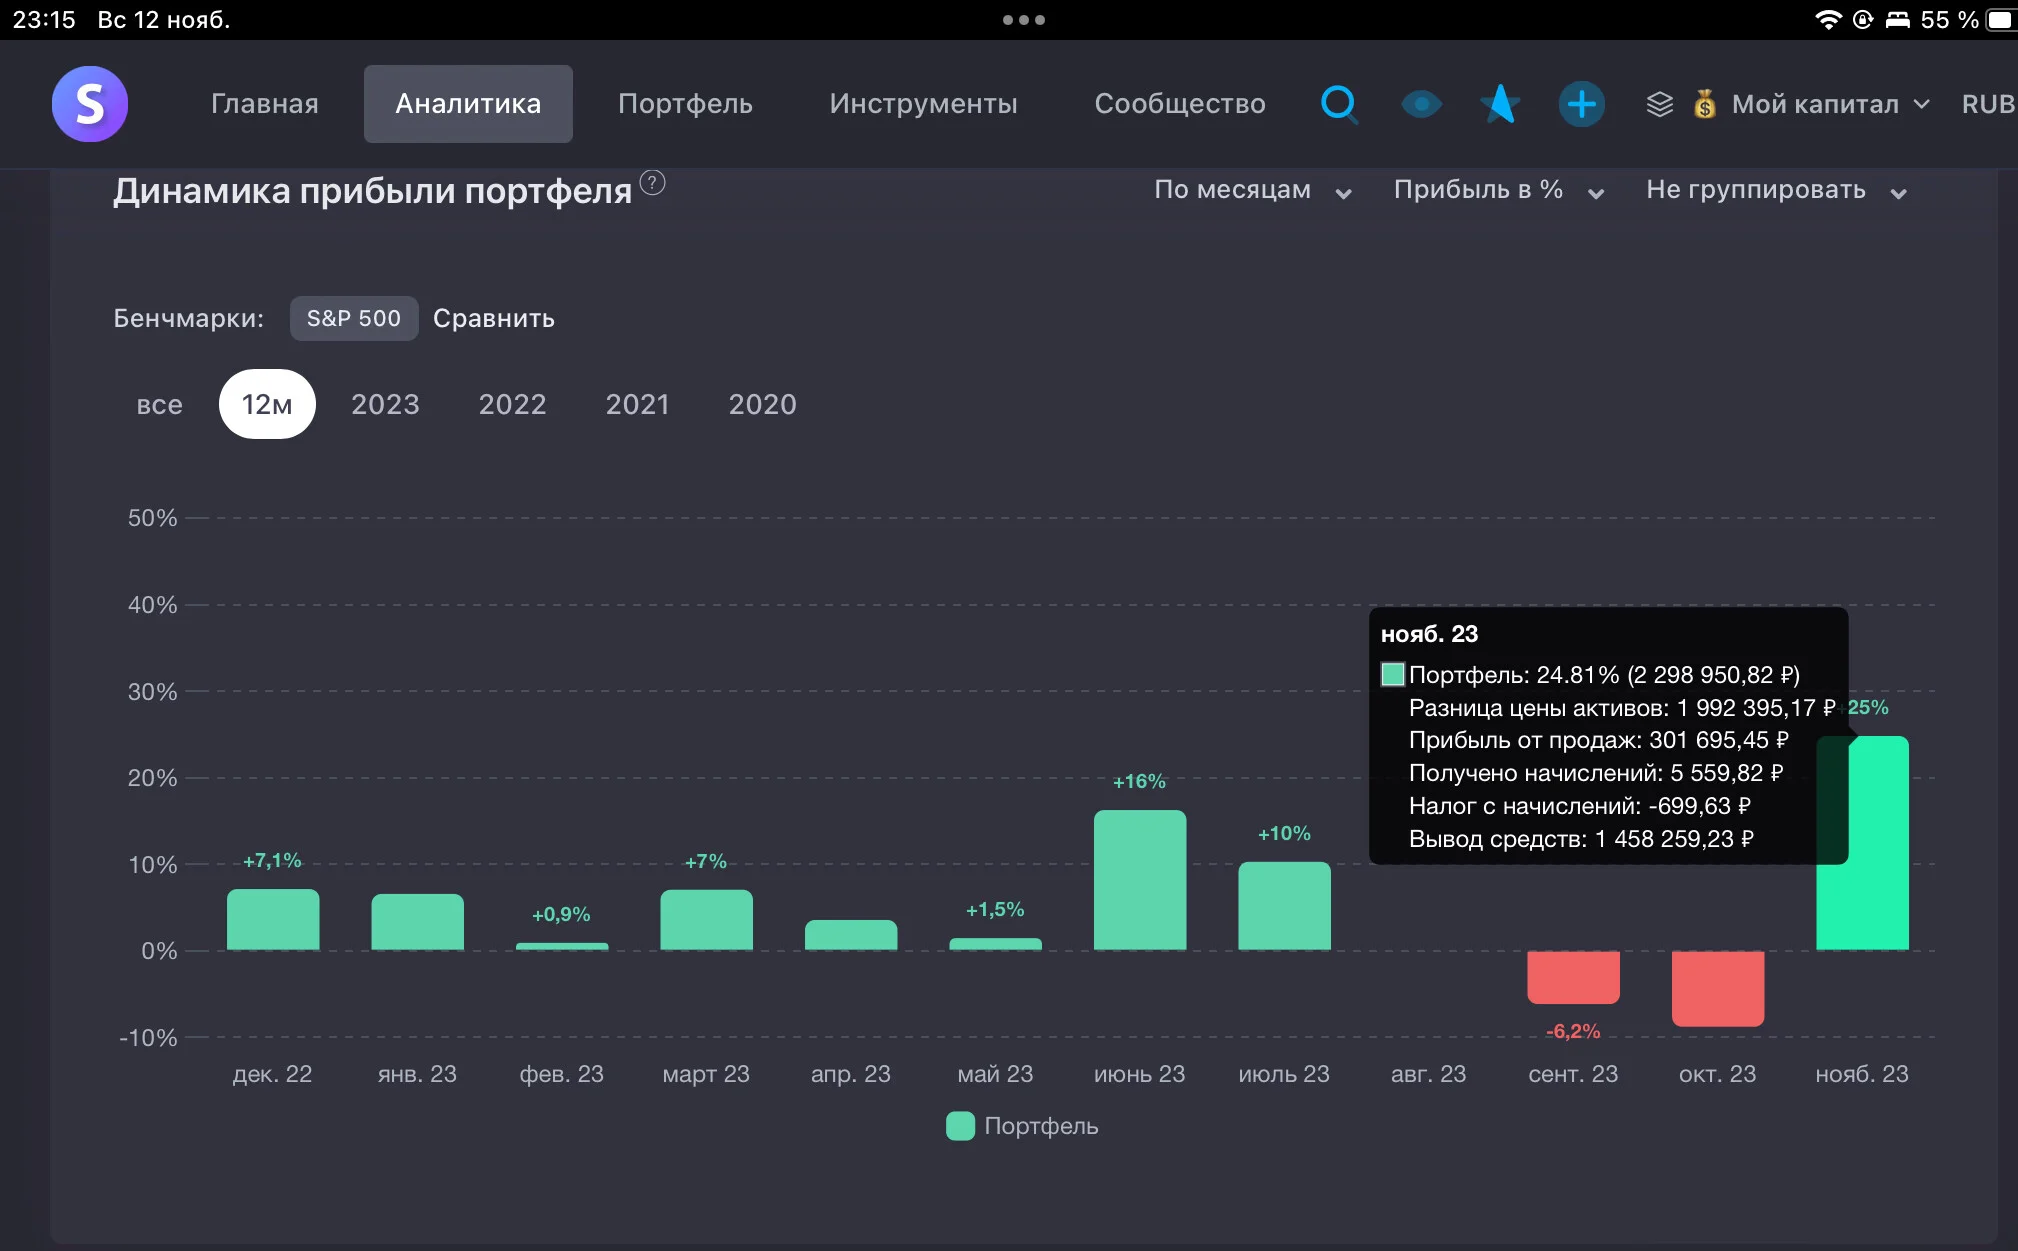Viewport: 2018px width, 1251px height.
Task: Click the help question mark next to the title
Action: tap(652, 183)
